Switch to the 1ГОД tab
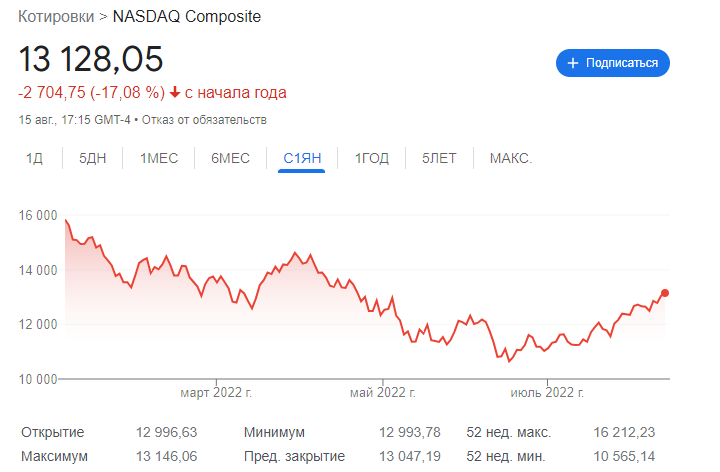The width and height of the screenshot is (720, 472). tap(372, 158)
